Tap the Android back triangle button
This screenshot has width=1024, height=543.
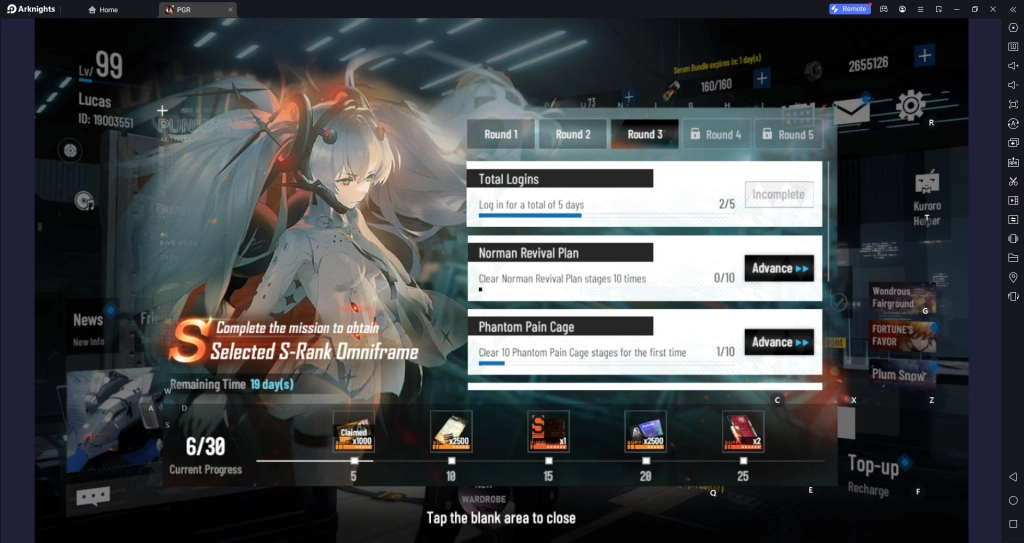tap(1013, 477)
